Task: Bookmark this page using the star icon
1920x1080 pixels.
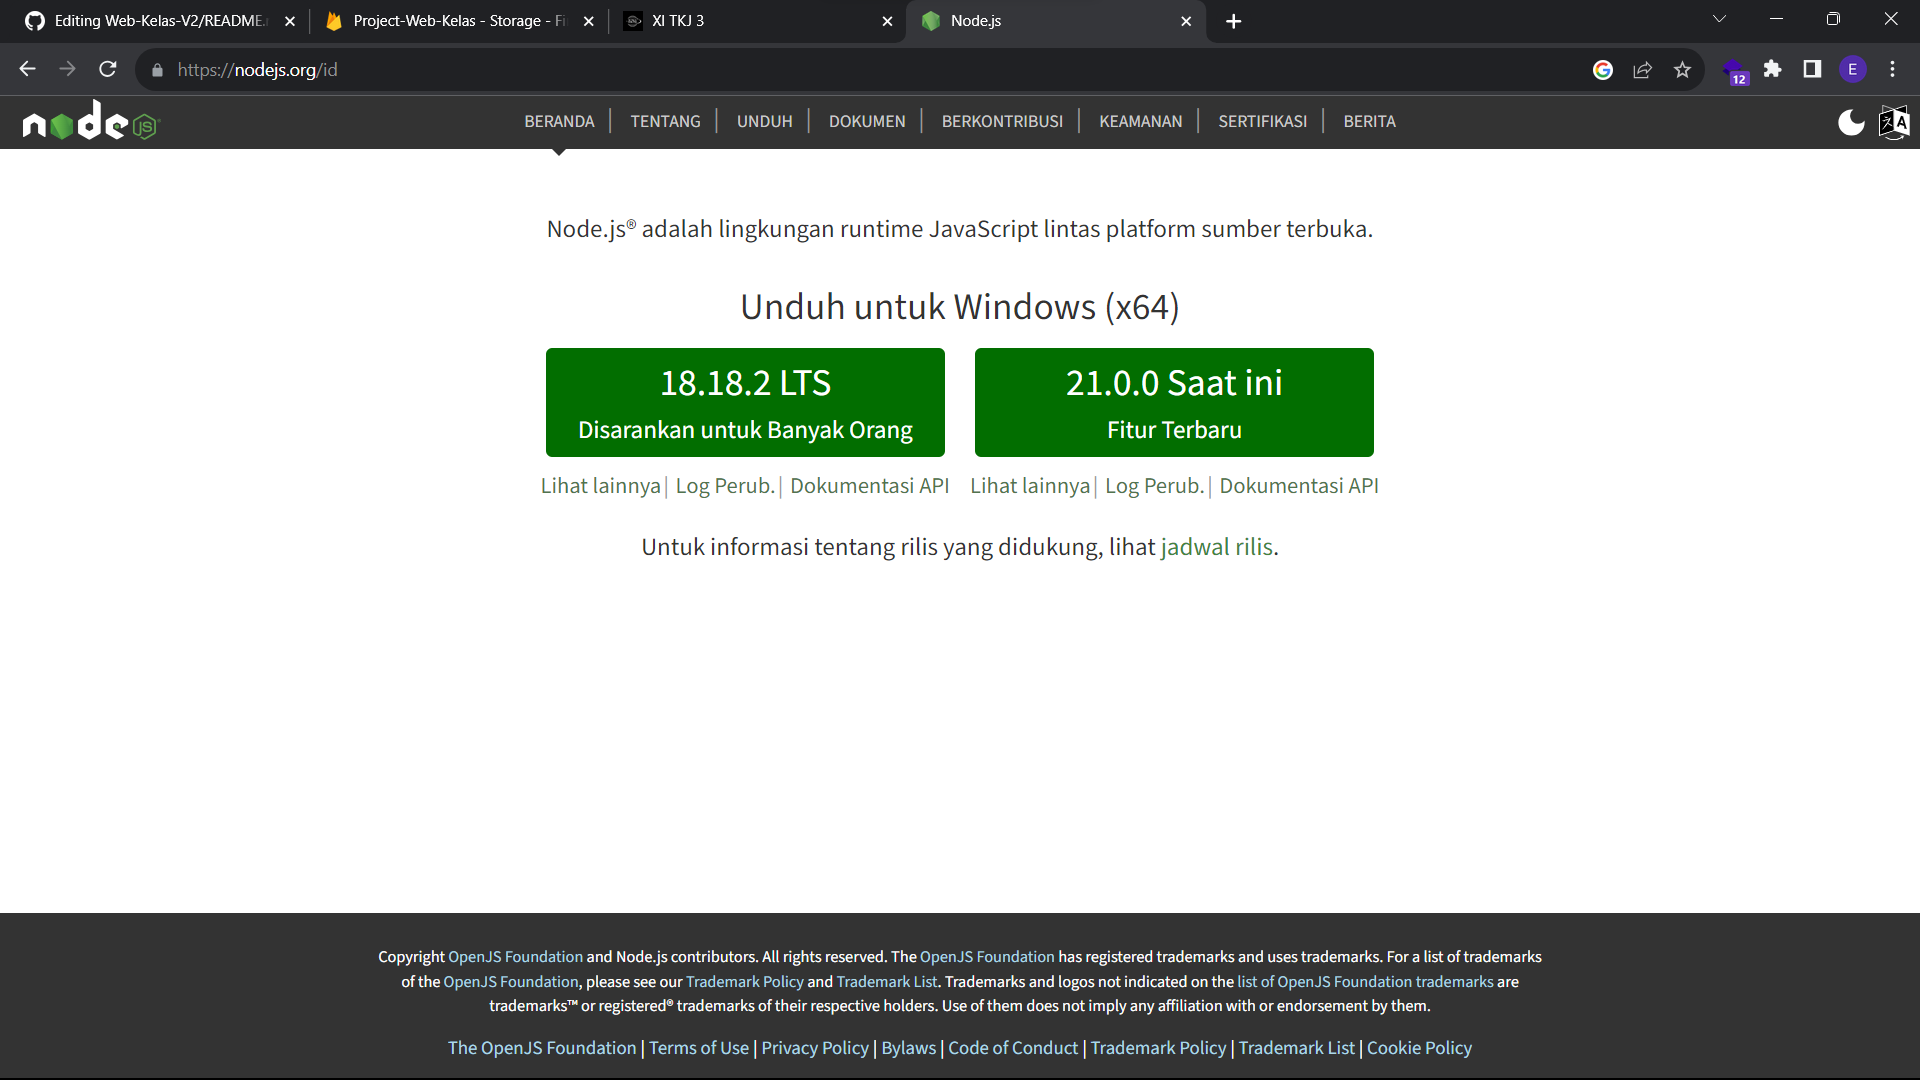Action: click(1683, 69)
